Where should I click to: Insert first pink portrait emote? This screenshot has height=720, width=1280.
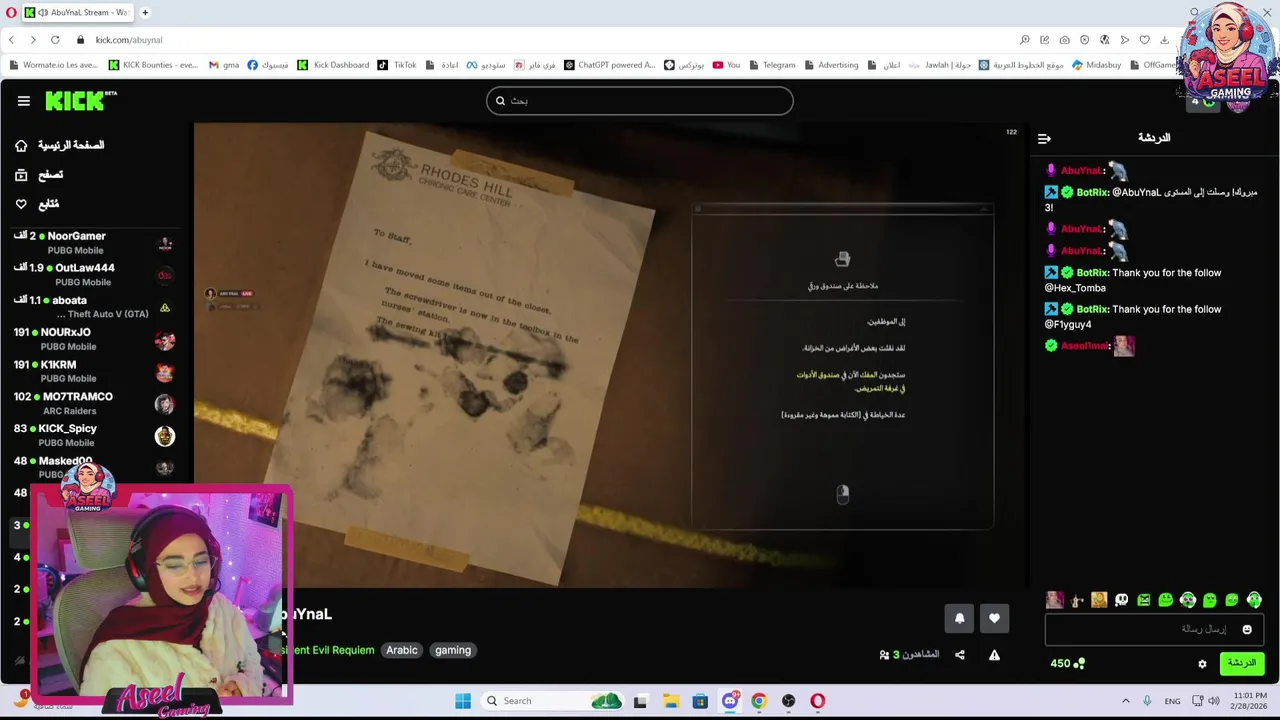pyautogui.click(x=1054, y=600)
